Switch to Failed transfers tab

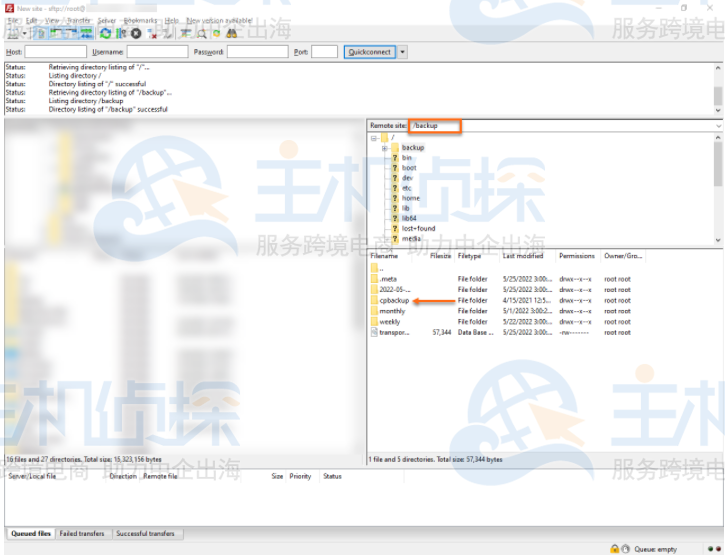82,534
